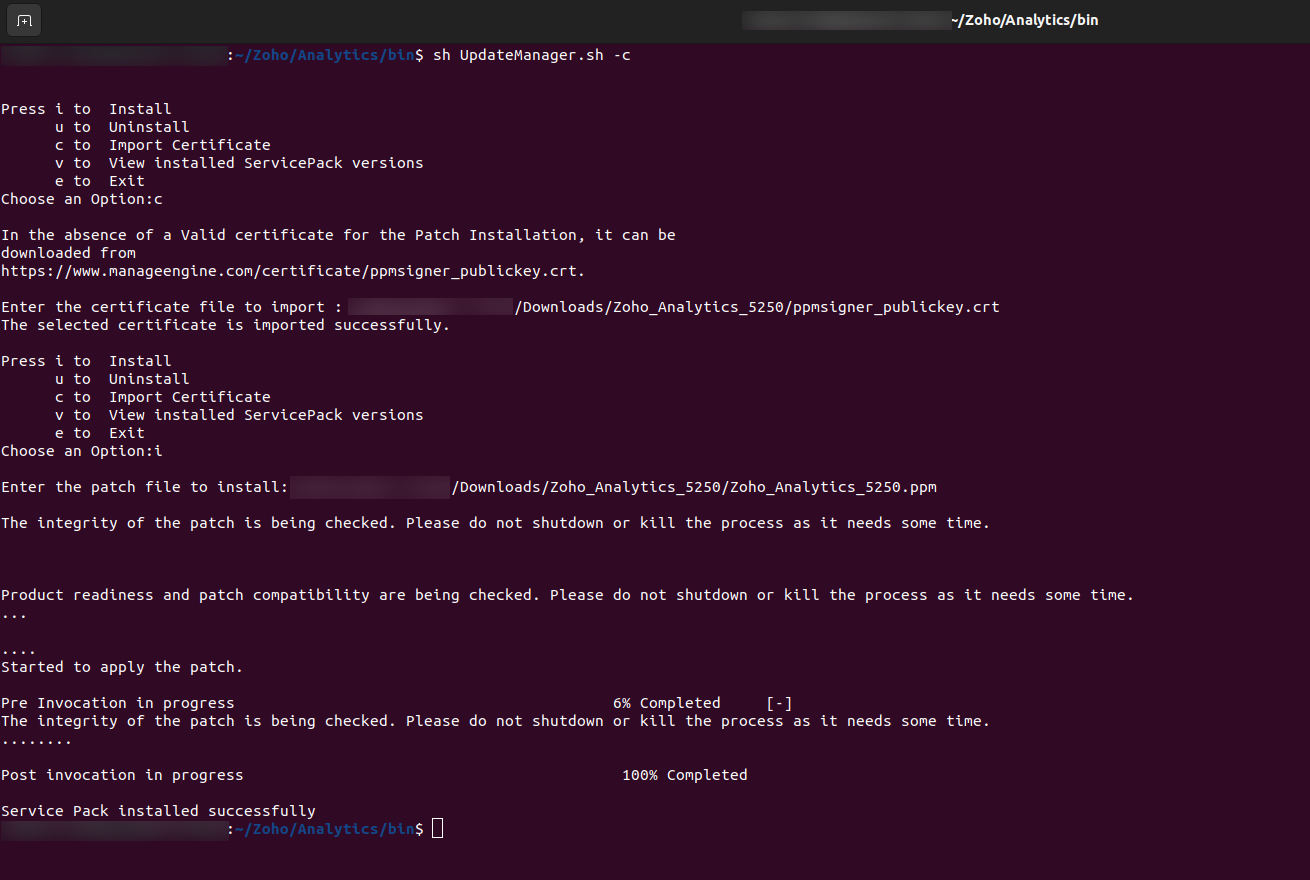Click the 'Started to apply the patch.' line
Screen dimensions: 1310x880
click(122, 667)
